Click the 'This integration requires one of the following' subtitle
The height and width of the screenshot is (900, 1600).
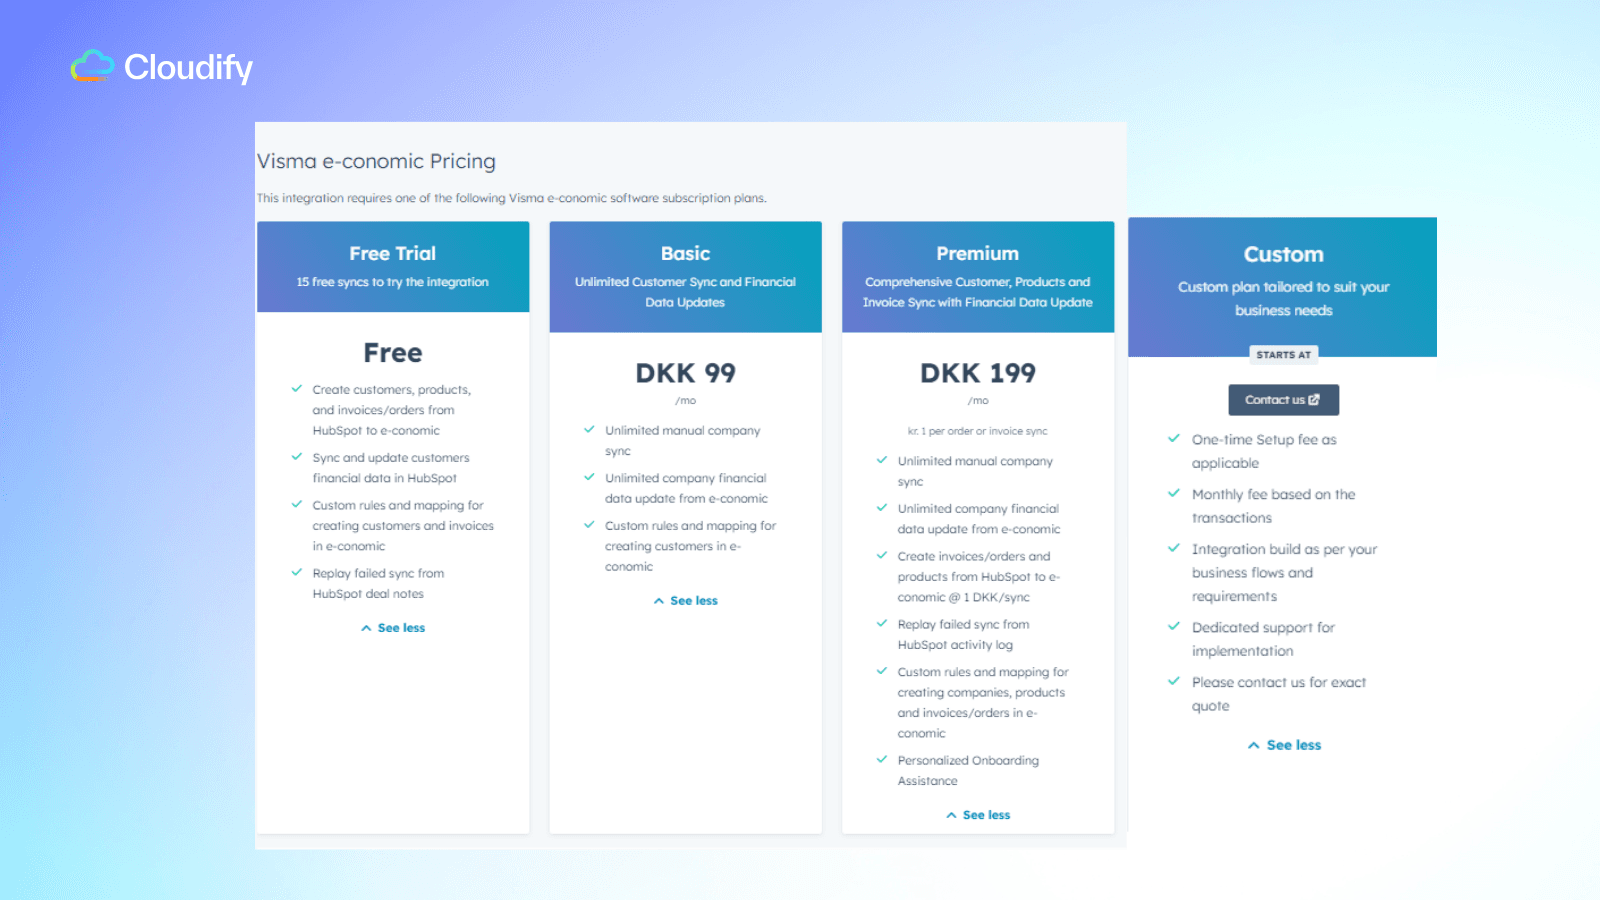point(512,198)
